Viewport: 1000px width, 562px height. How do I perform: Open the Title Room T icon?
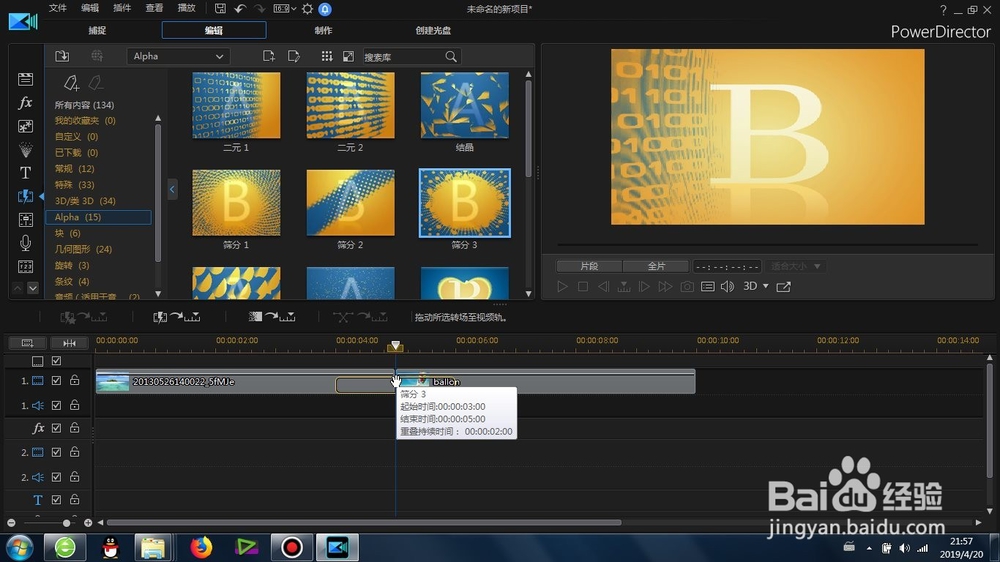tap(26, 173)
